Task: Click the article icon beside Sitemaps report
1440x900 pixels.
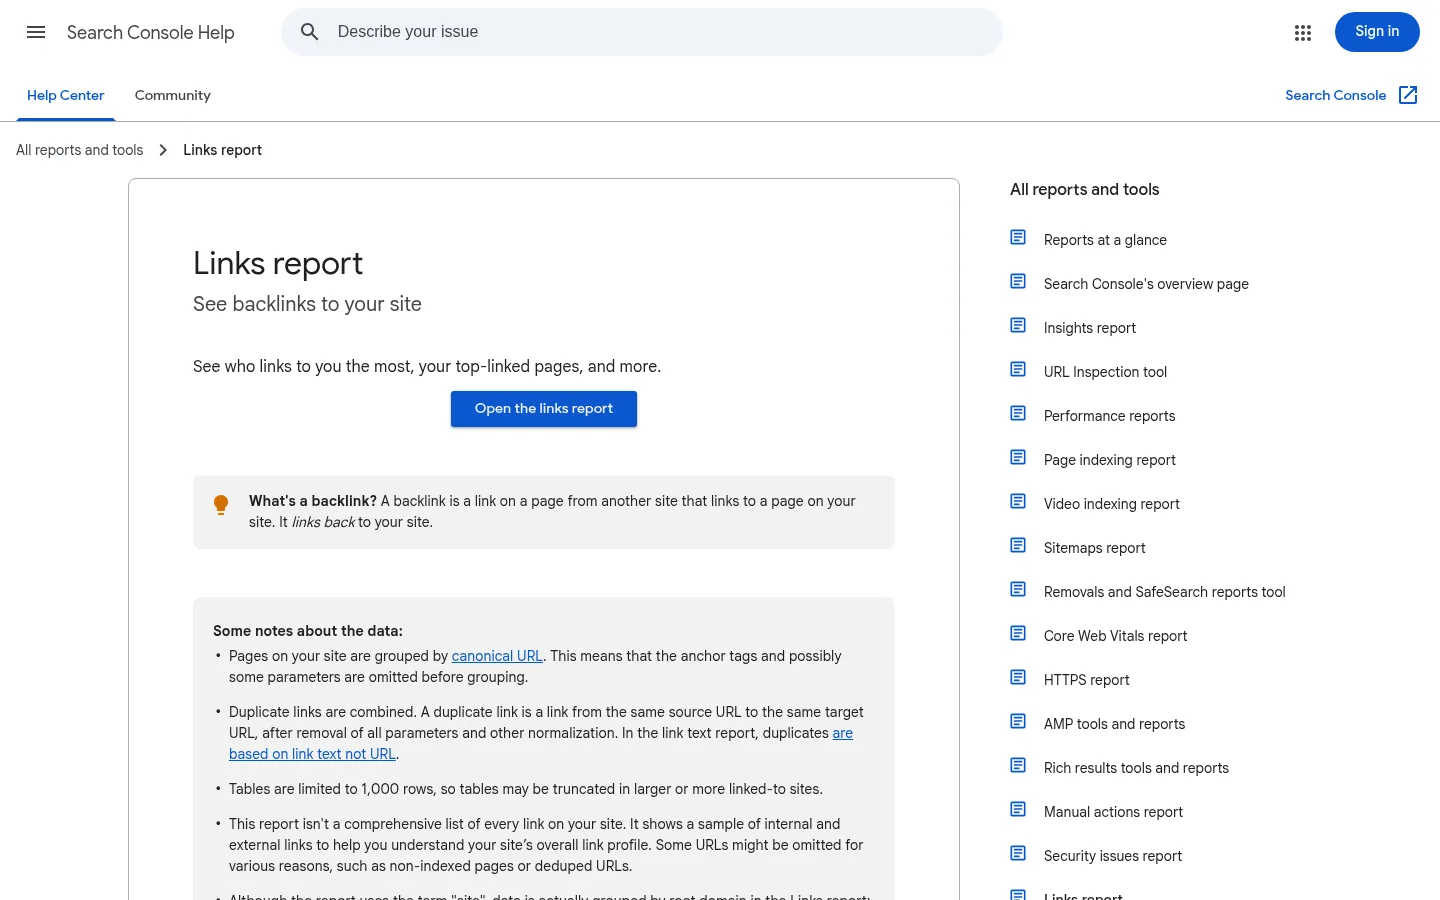Action: pyautogui.click(x=1018, y=546)
